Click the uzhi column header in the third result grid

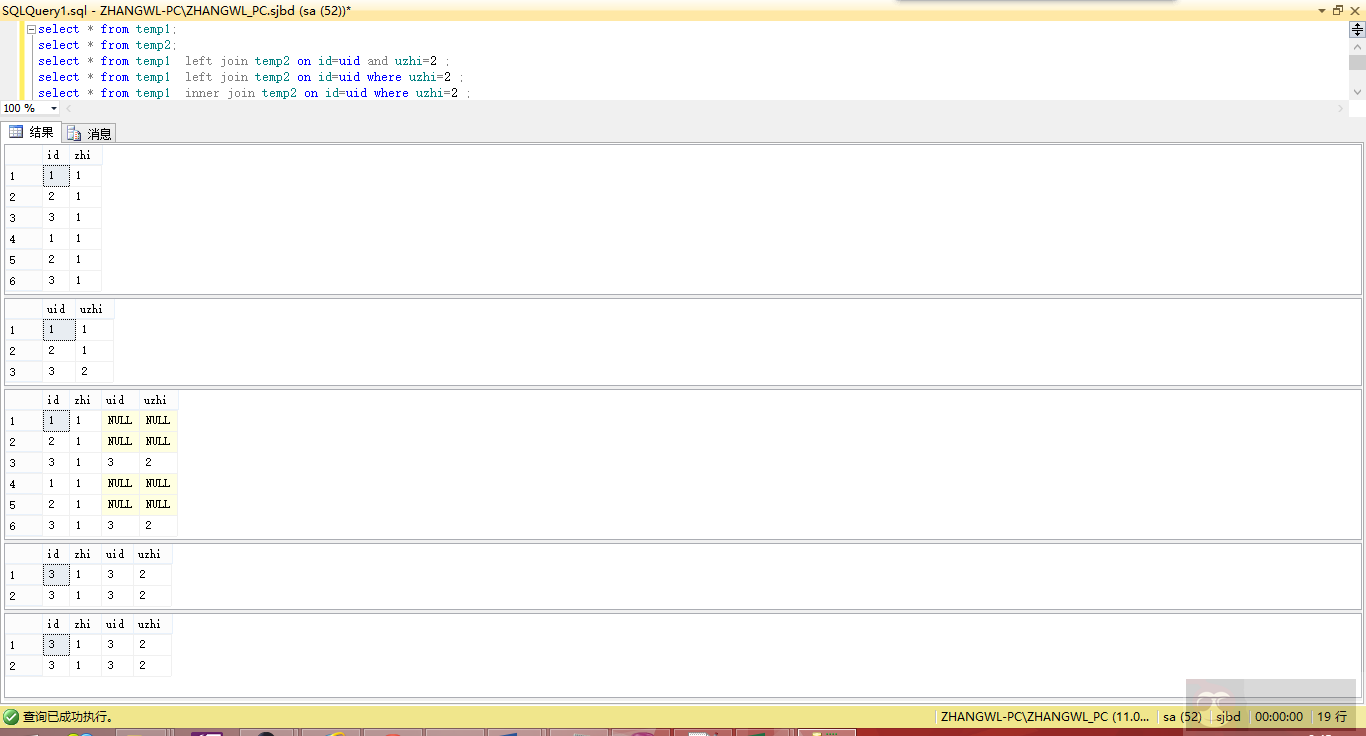(155, 399)
